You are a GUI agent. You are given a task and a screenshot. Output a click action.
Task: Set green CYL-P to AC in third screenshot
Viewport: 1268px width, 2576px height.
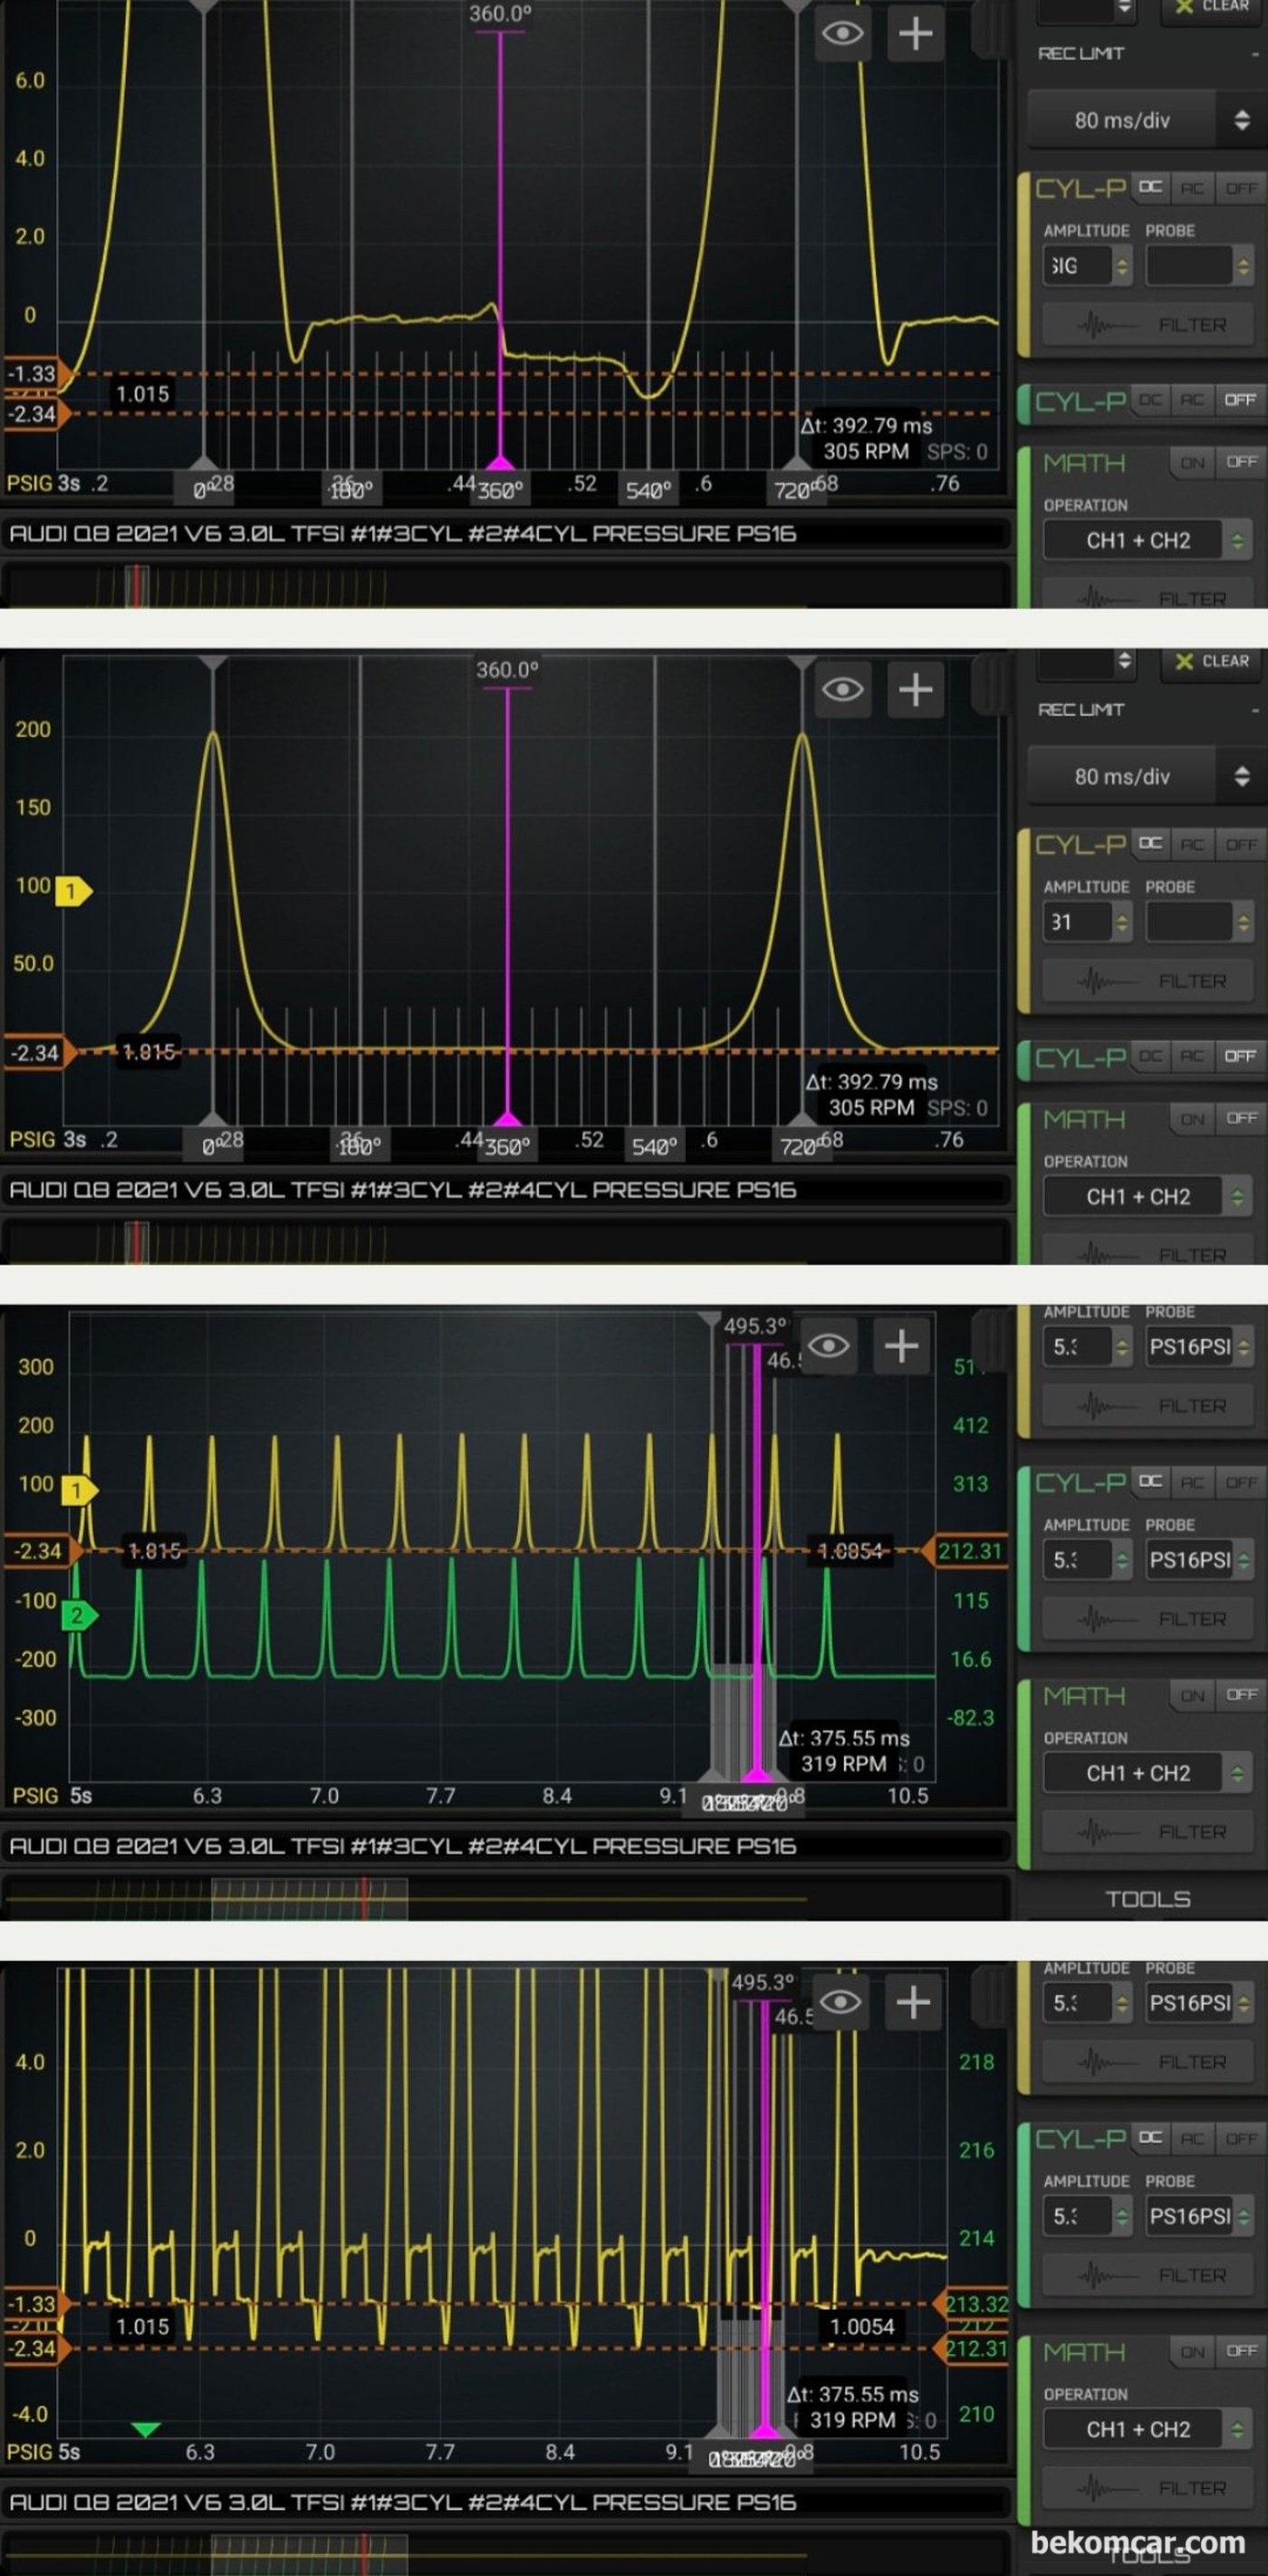point(1192,1482)
